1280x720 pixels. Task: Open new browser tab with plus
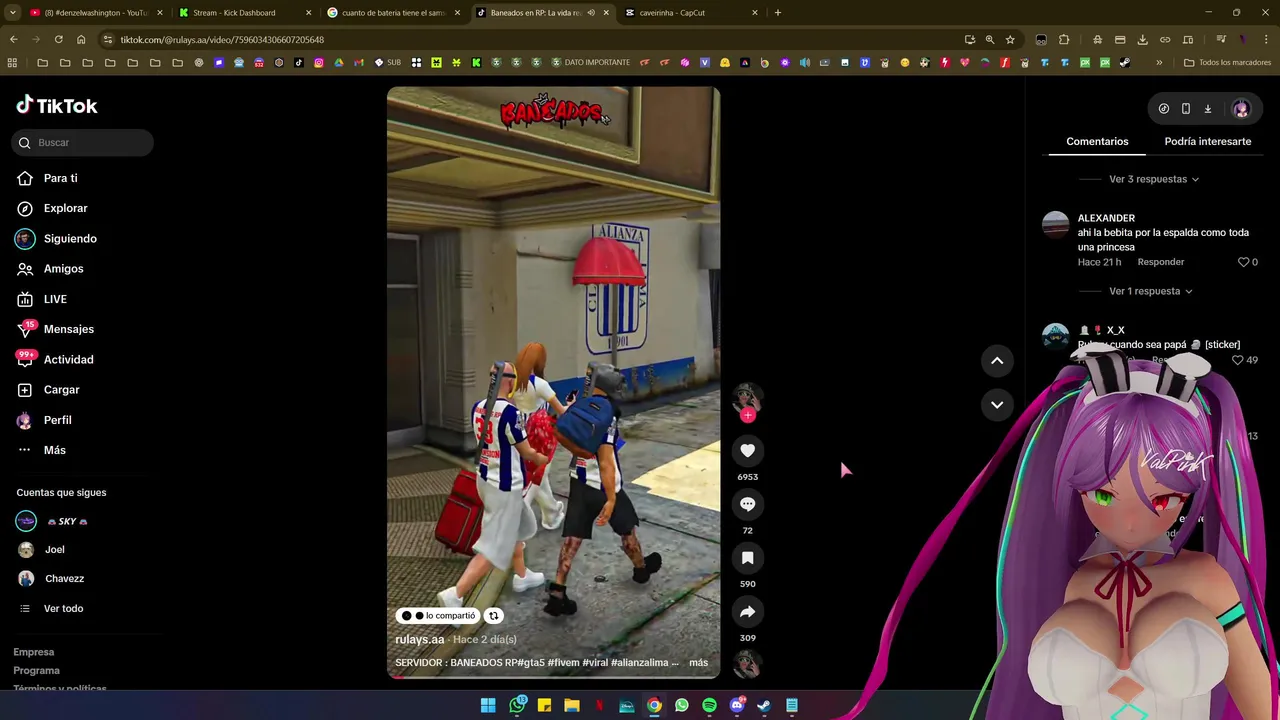coord(778,13)
